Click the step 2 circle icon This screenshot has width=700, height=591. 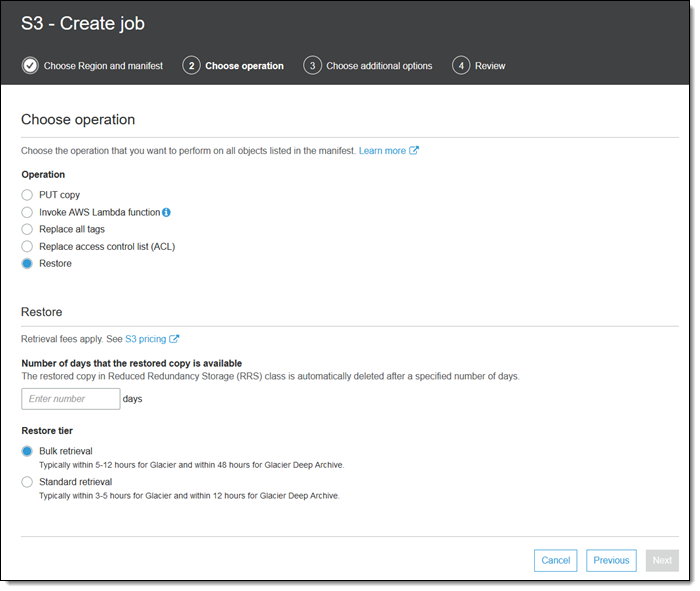(191, 66)
